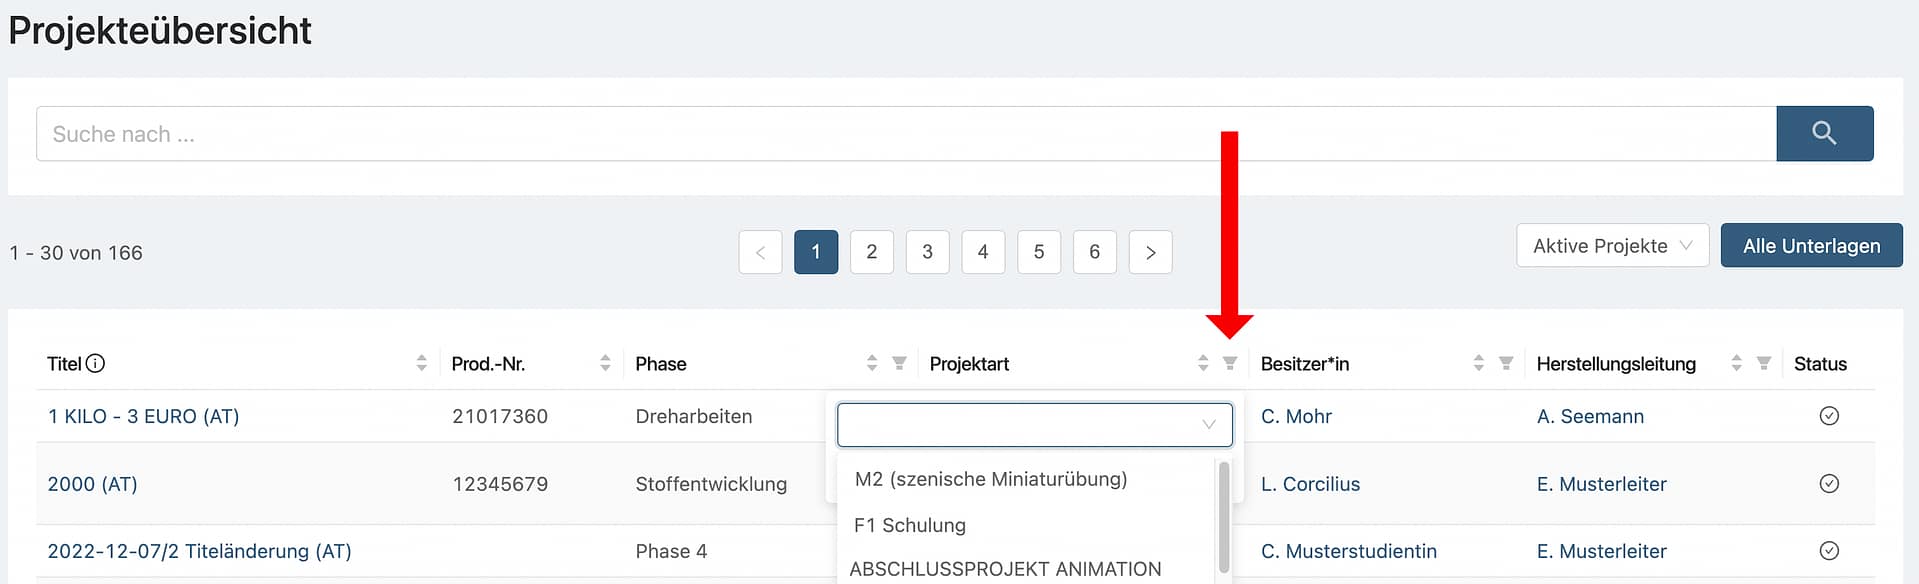1919x584 pixels.
Task: Open the Projektart filter select box
Action: click(1034, 425)
